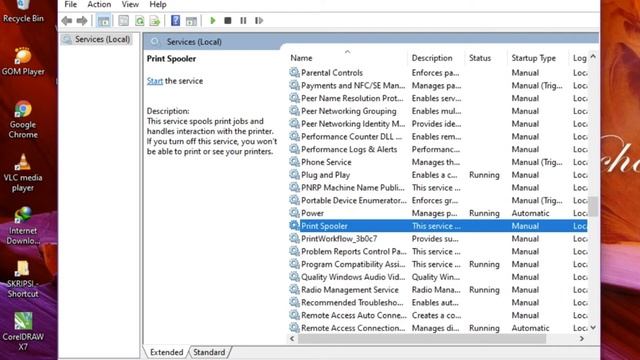Screen dimensions: 640x360
Task: Select the Print Spooler service row
Action: pos(438,226)
